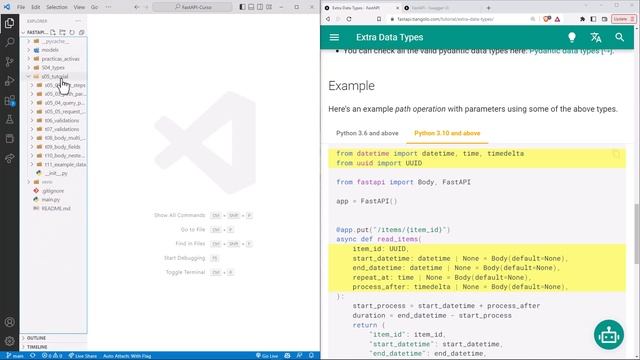Open the Edit menu in VS Code
Viewport: 640px width, 360px height.
(x=36, y=7)
